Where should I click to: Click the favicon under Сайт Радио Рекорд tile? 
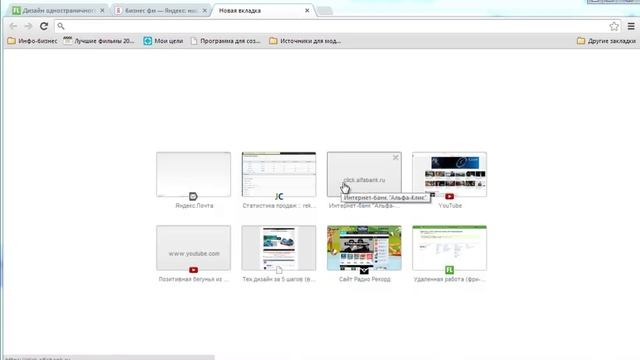pyautogui.click(x=364, y=270)
